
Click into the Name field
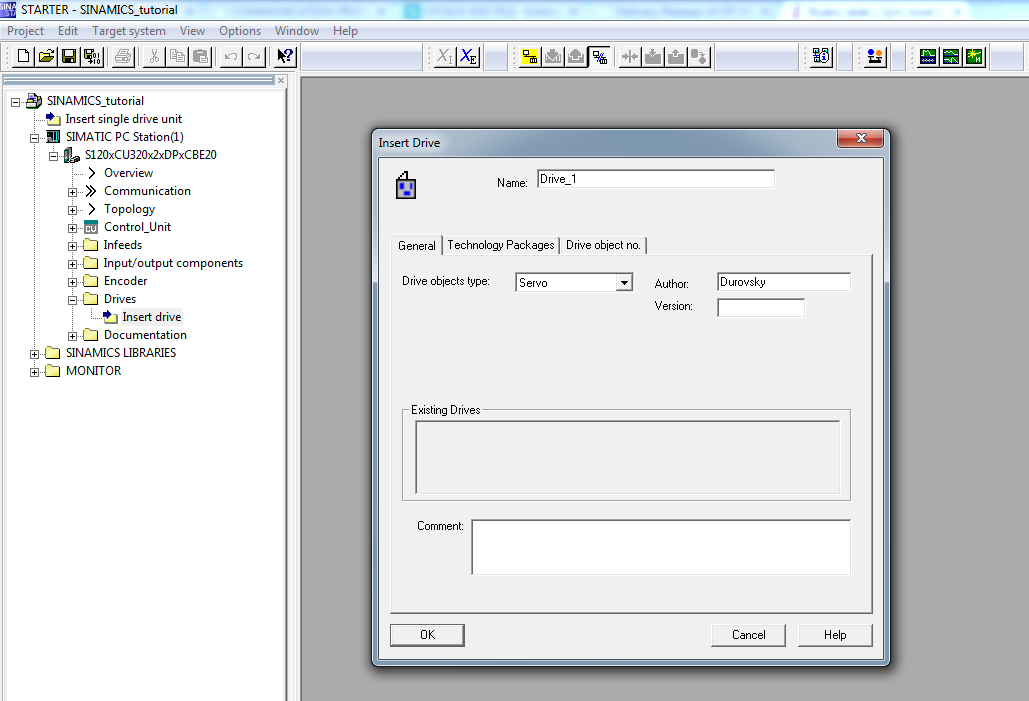click(656, 179)
